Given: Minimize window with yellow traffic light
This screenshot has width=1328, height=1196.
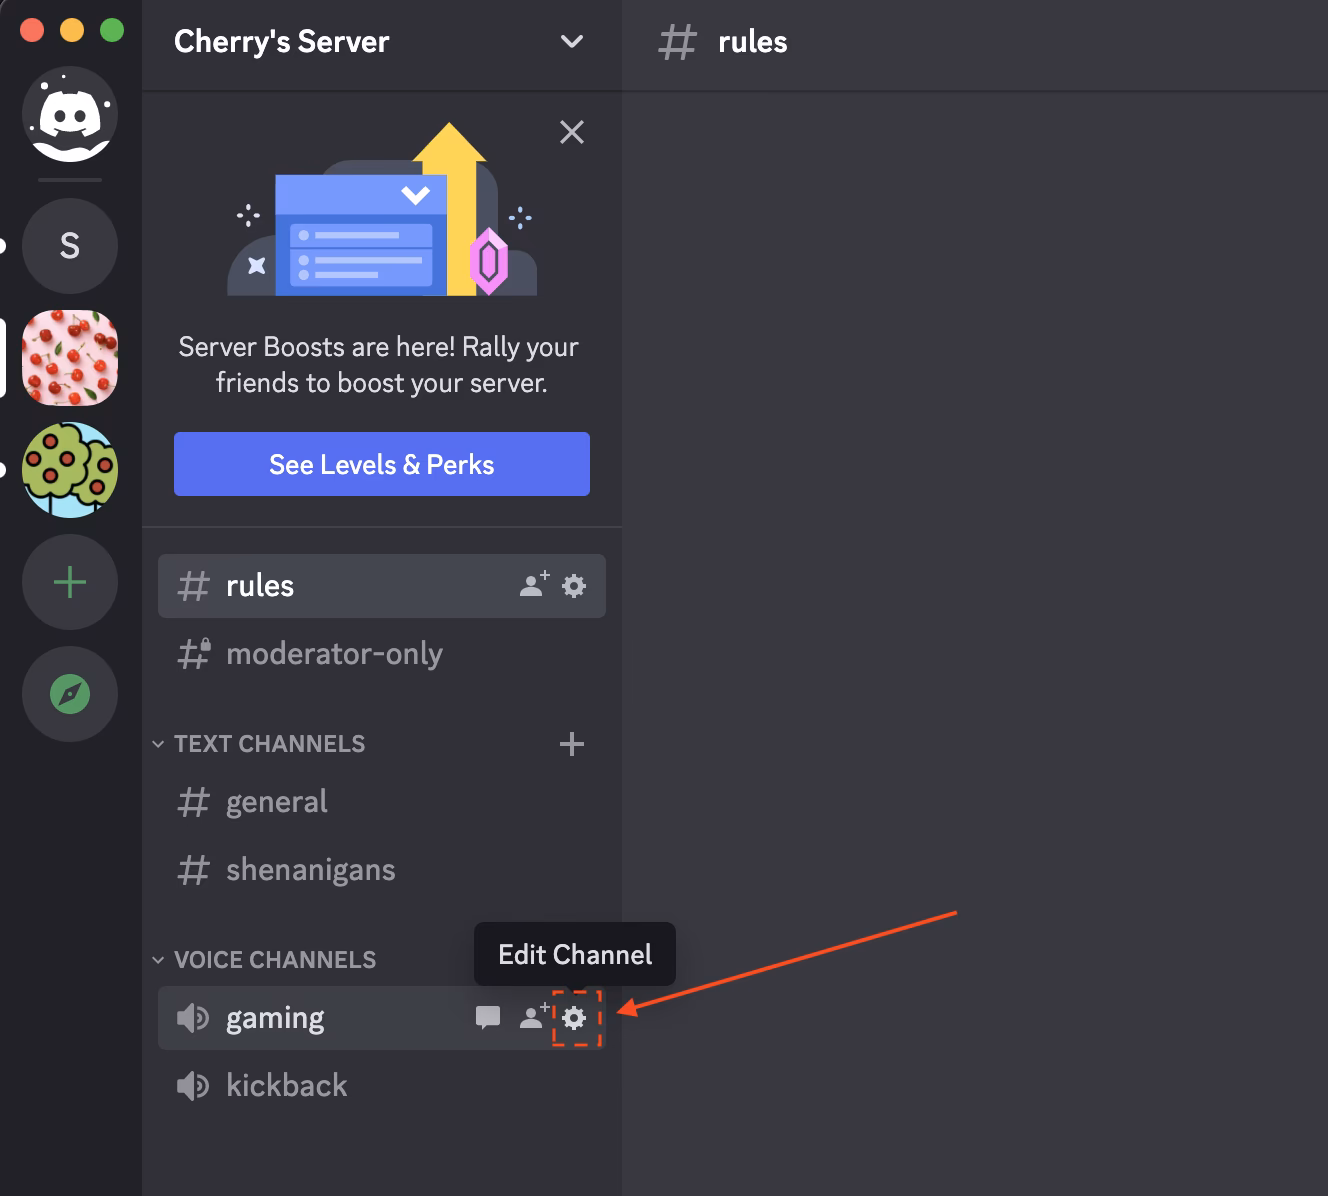Looking at the screenshot, I should (72, 30).
